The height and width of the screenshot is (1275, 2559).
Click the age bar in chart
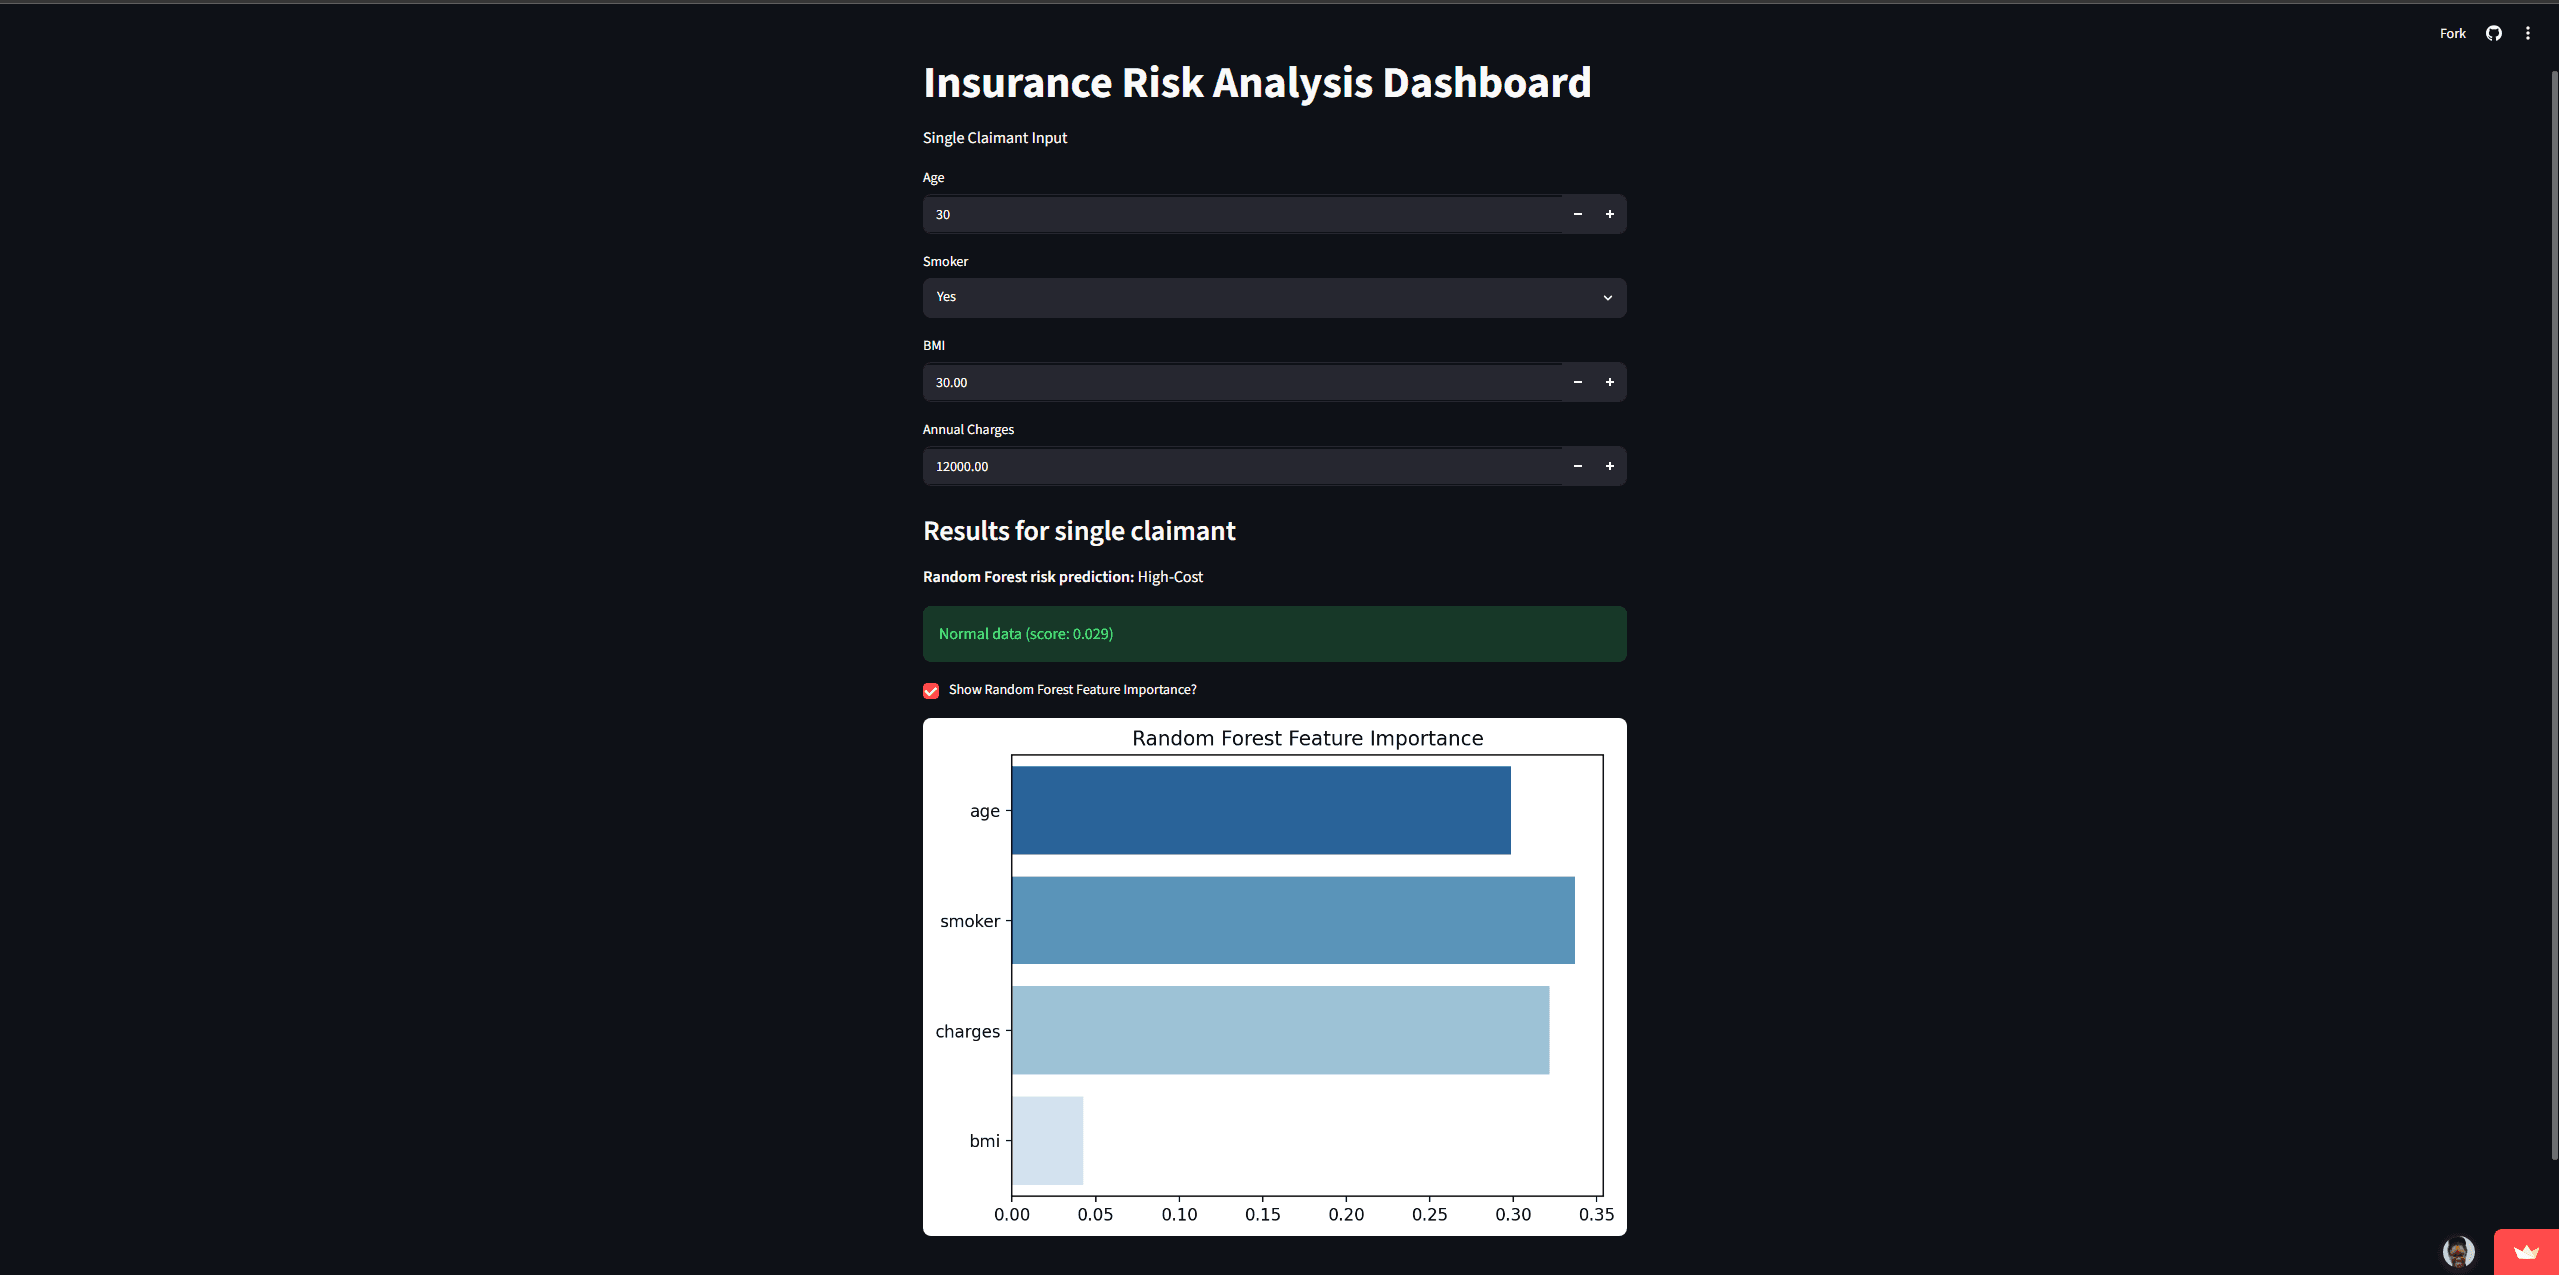[1261, 810]
